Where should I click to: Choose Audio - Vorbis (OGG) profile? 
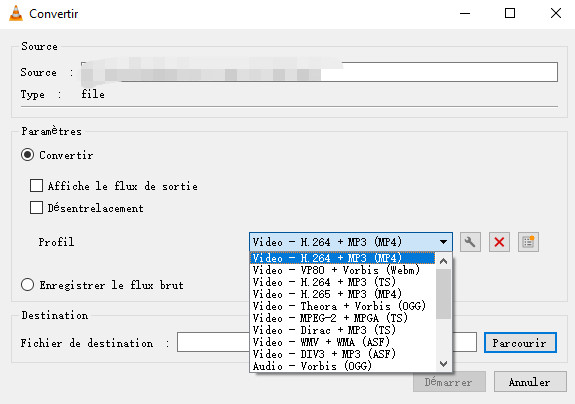[x=343, y=366]
